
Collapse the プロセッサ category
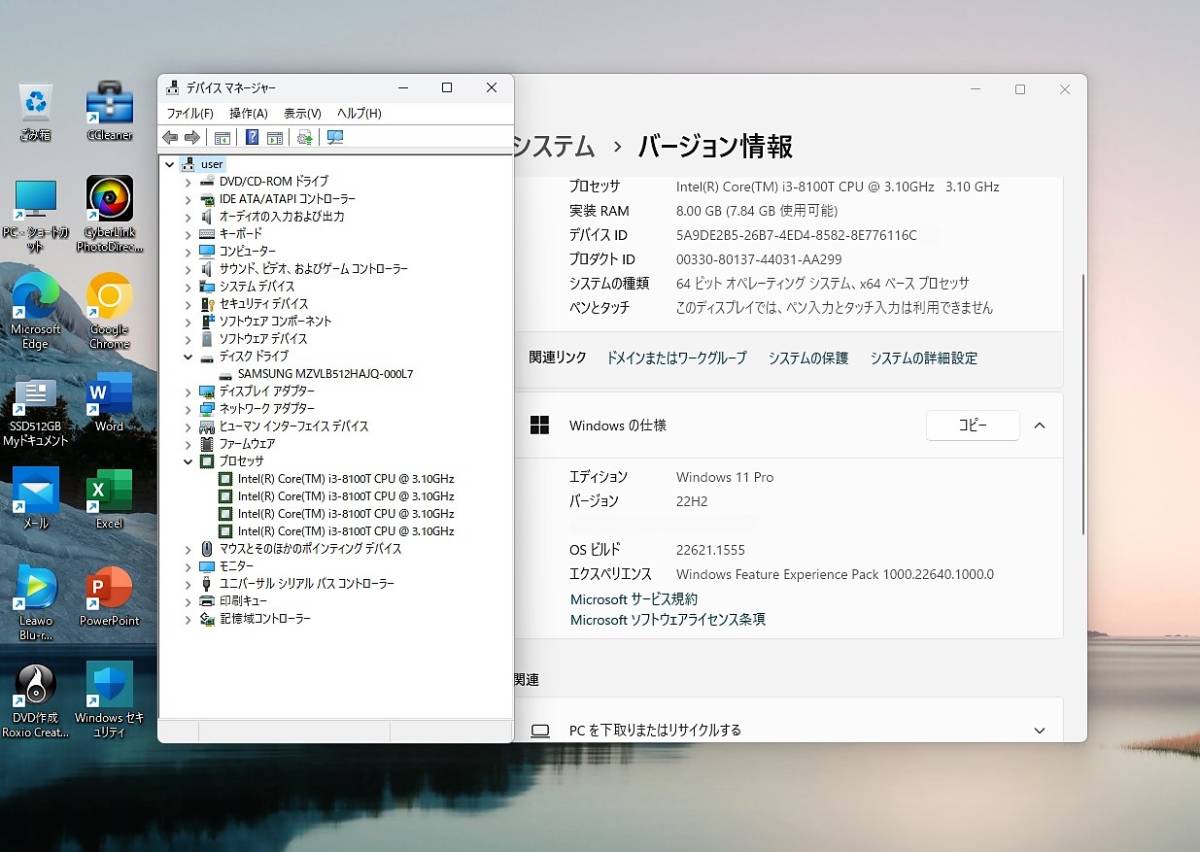click(189, 461)
